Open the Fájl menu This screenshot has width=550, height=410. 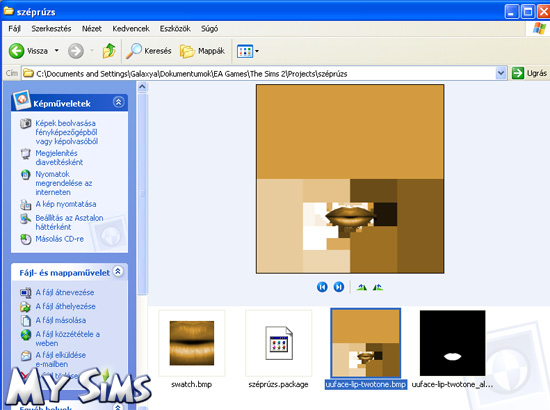click(x=14, y=28)
